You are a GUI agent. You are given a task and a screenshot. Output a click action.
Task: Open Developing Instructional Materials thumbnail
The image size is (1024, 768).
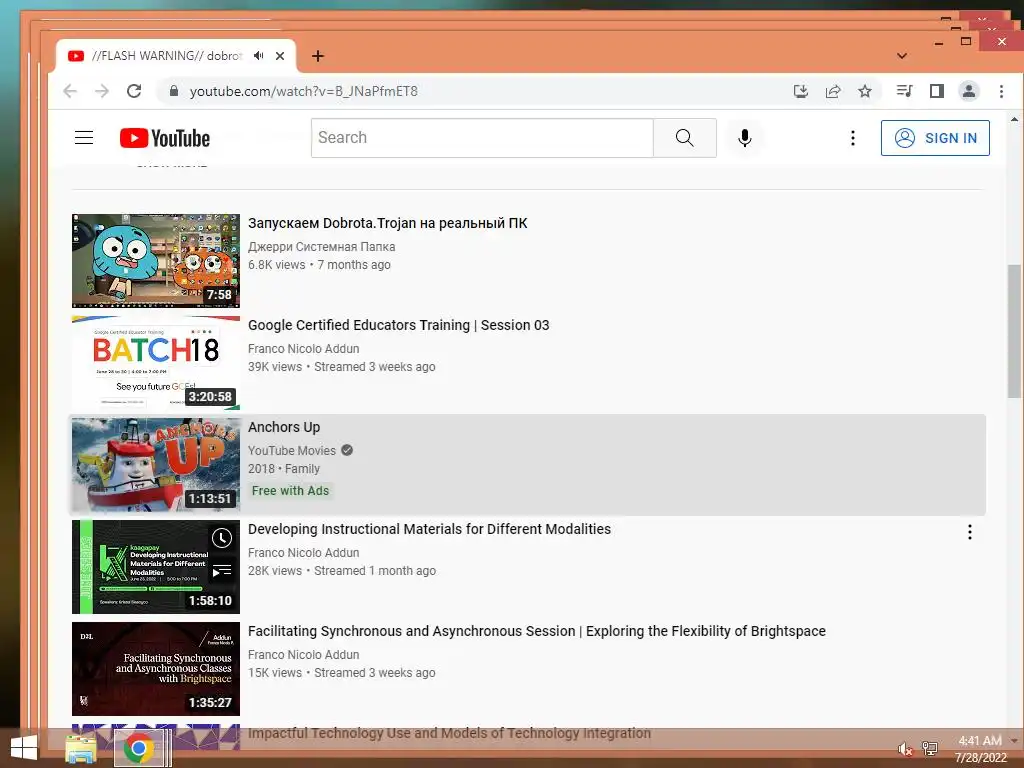155,566
